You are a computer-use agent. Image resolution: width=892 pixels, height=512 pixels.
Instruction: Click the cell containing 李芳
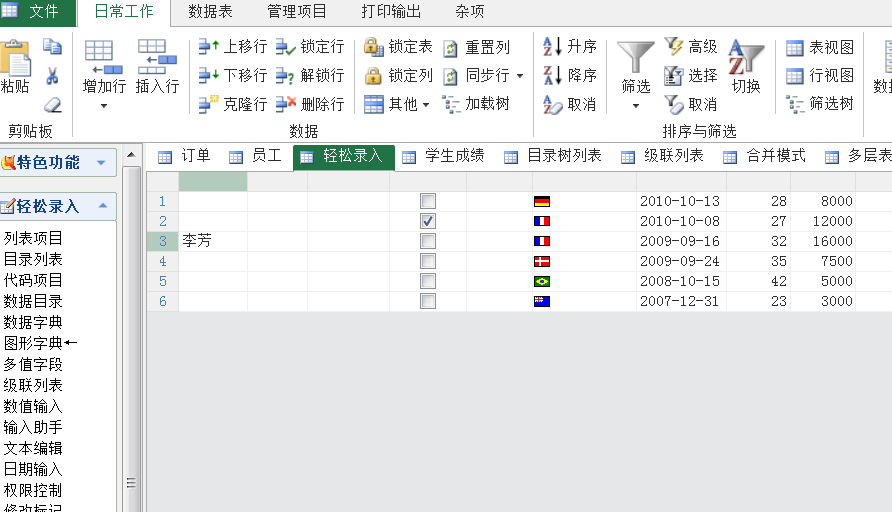coord(212,241)
